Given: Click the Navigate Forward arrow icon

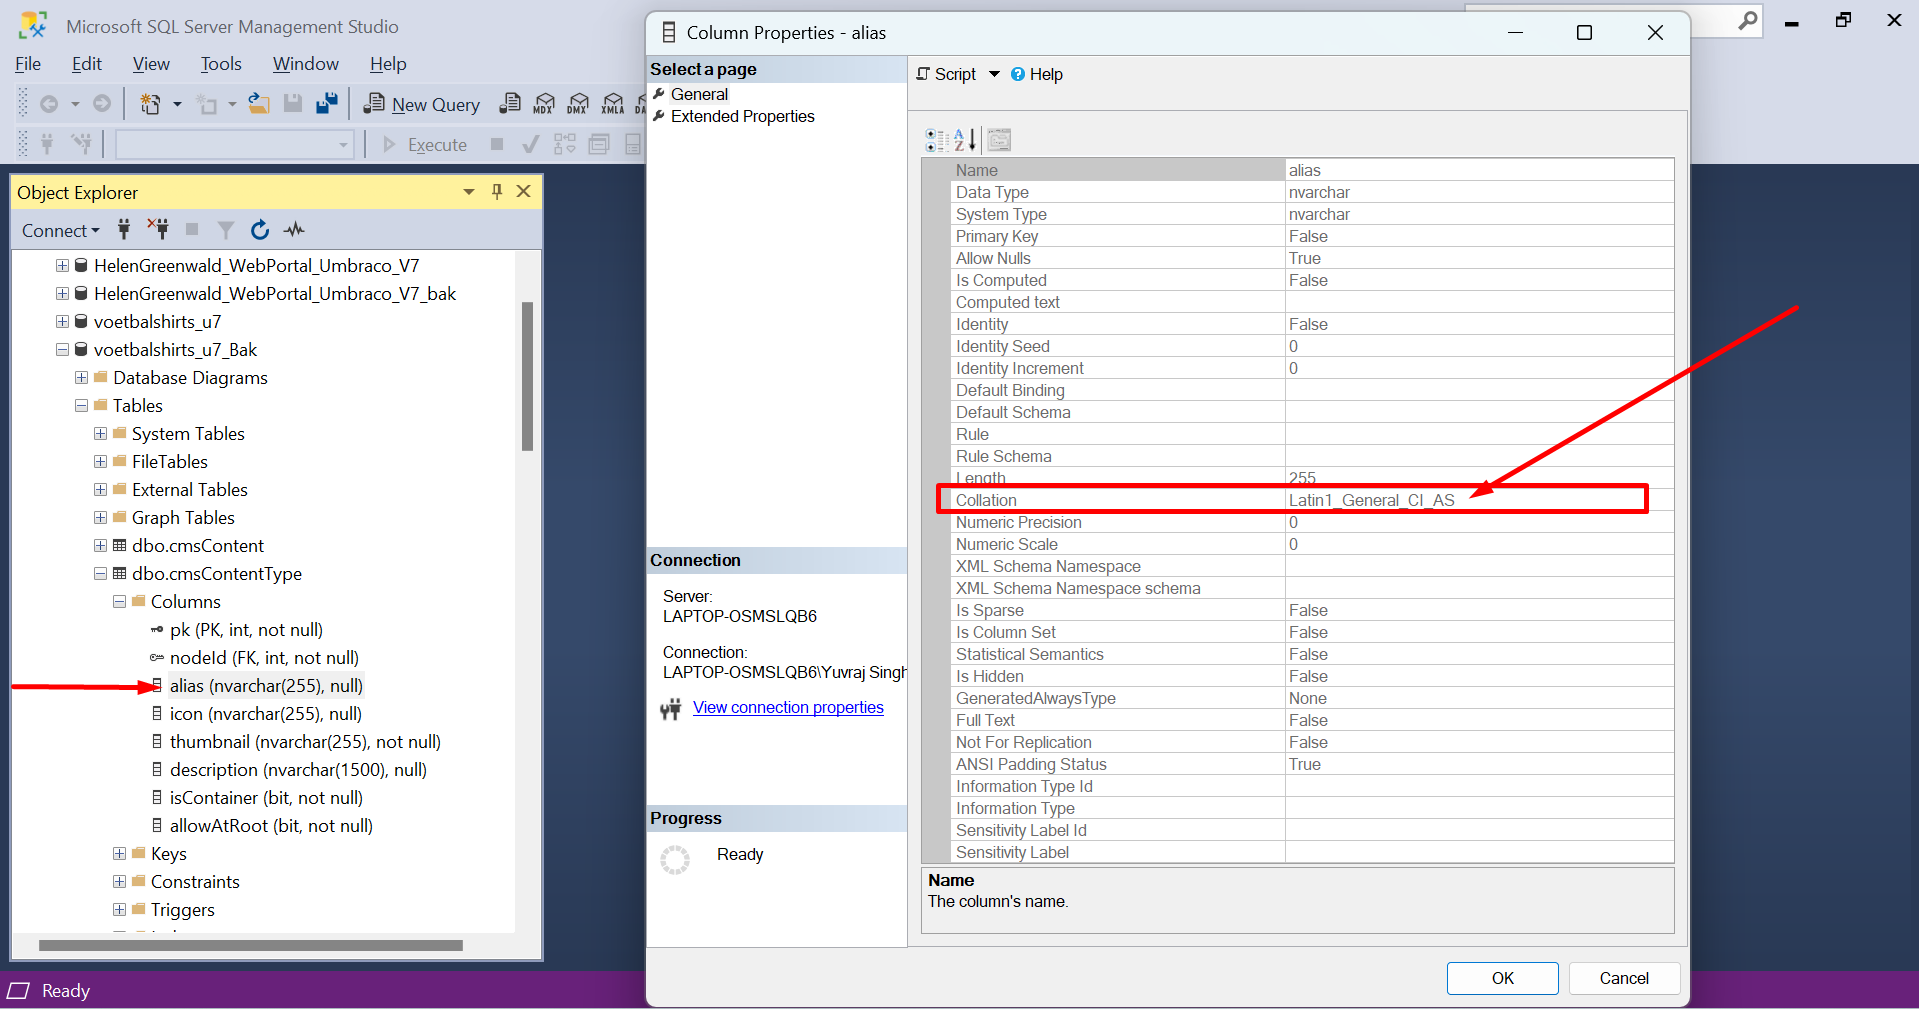Looking at the screenshot, I should pos(102,104).
